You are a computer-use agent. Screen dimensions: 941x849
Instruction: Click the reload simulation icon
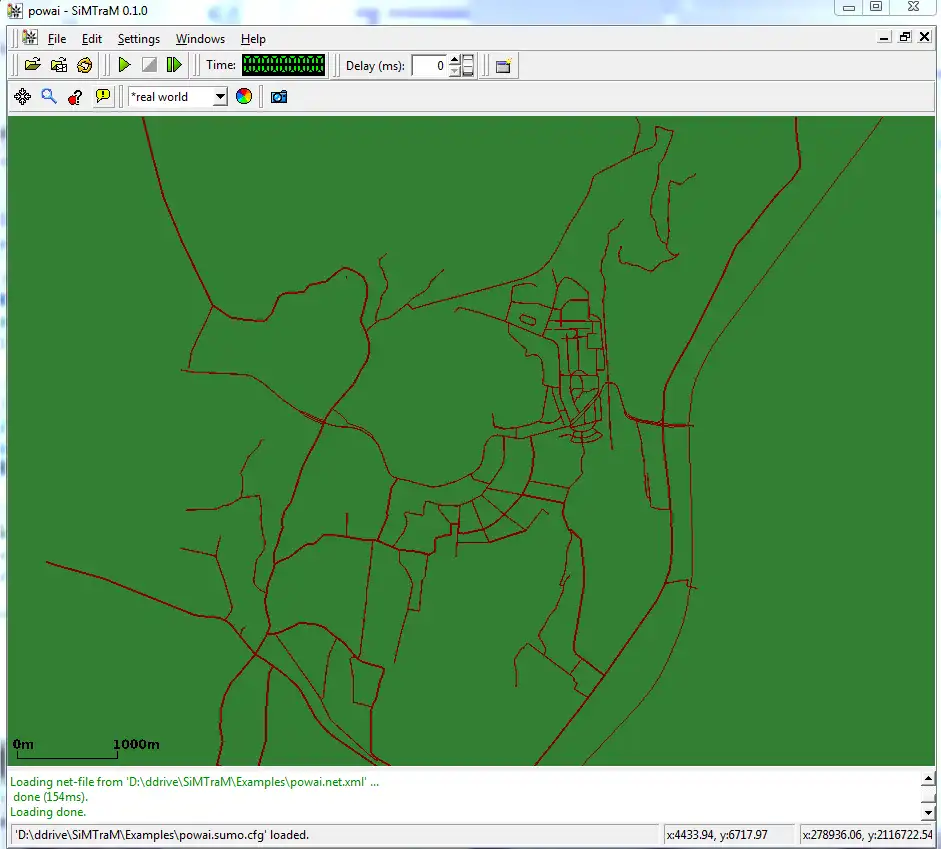point(85,65)
